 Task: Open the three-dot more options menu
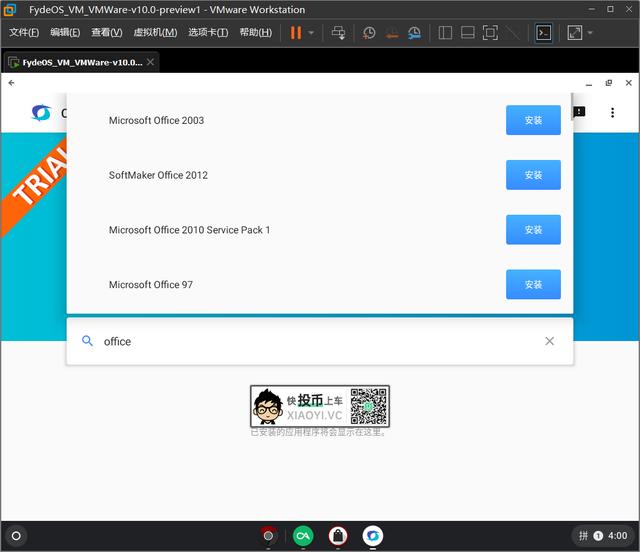pos(613,113)
